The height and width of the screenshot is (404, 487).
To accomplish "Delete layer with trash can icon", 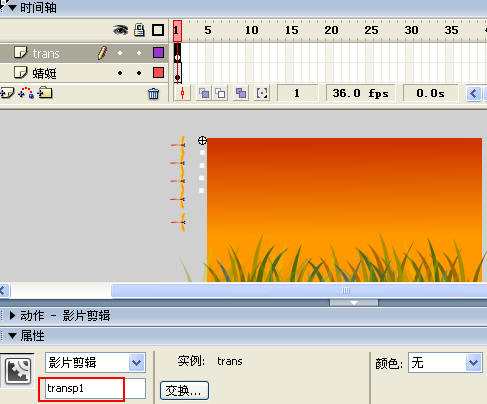I will pos(153,94).
